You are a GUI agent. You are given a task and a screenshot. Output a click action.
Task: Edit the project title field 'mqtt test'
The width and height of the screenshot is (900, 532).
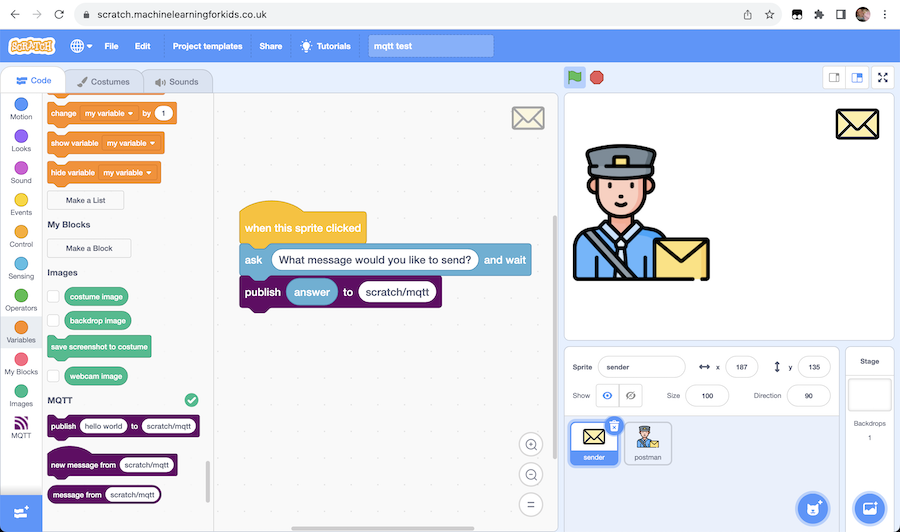(430, 46)
